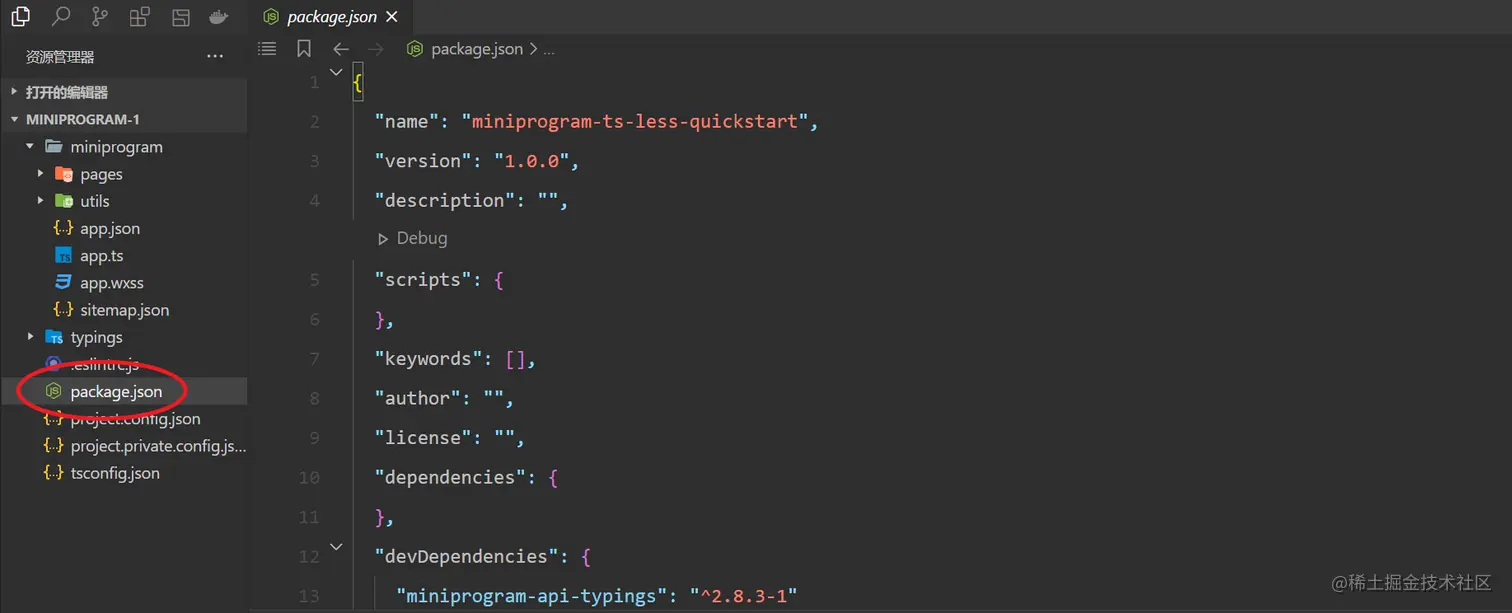Screen dimensions: 1512x613
Task: Click the "1.0.0" version value
Action: pos(531,161)
